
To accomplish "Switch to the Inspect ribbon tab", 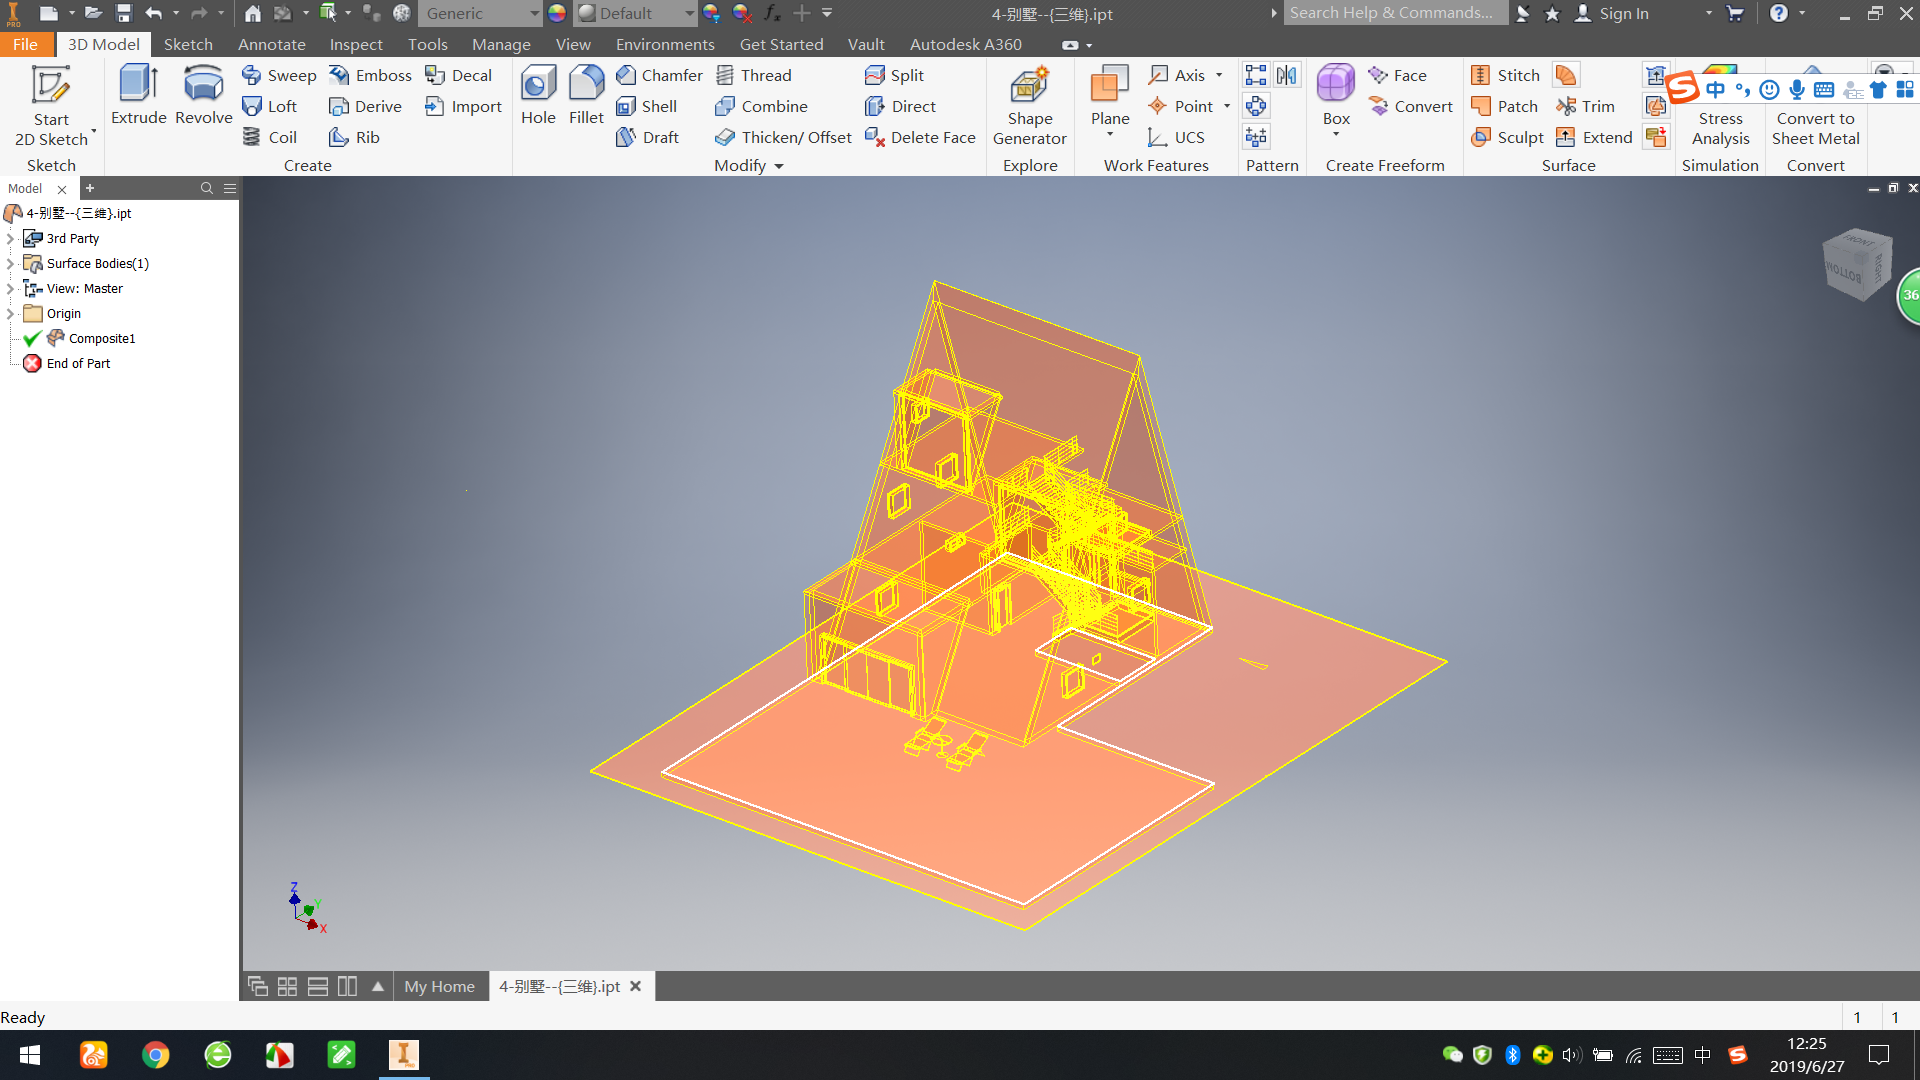I will [356, 45].
